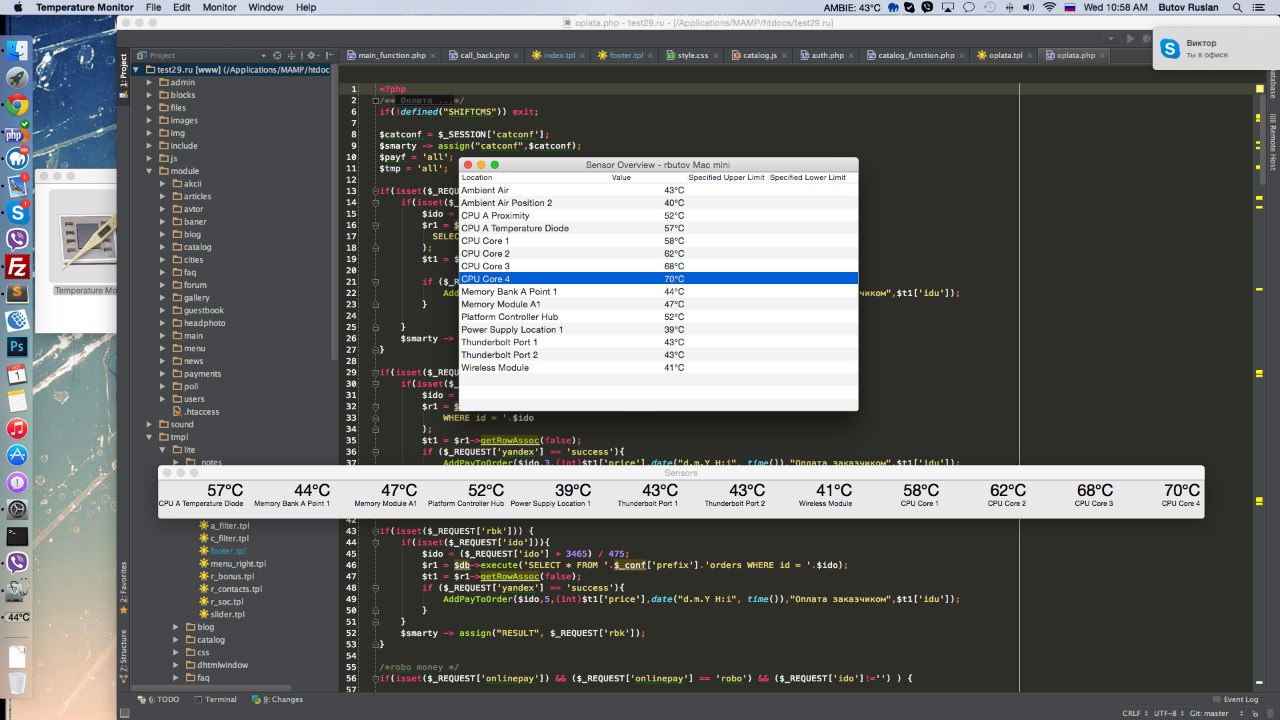Open the Monitor menu
Image resolution: width=1280 pixels, height=720 pixels.
[218, 7]
